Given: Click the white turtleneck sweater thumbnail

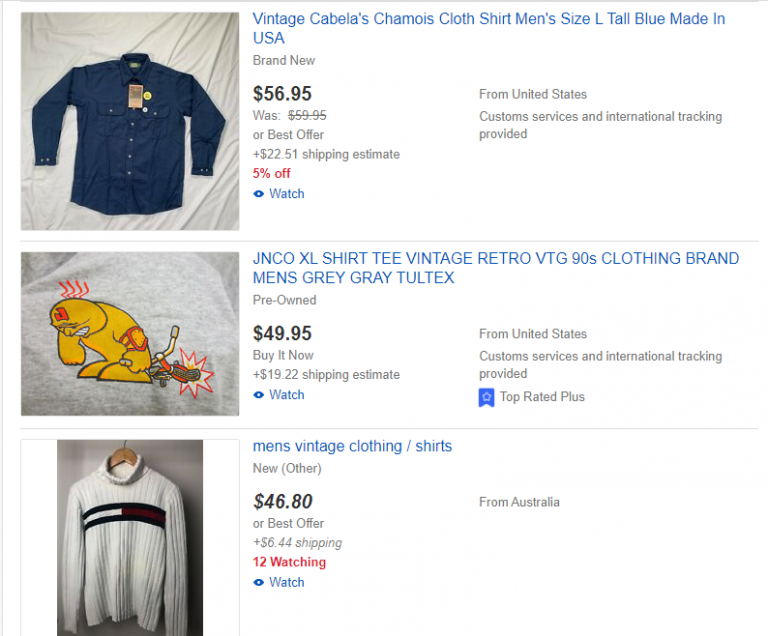Looking at the screenshot, I should tap(130, 537).
